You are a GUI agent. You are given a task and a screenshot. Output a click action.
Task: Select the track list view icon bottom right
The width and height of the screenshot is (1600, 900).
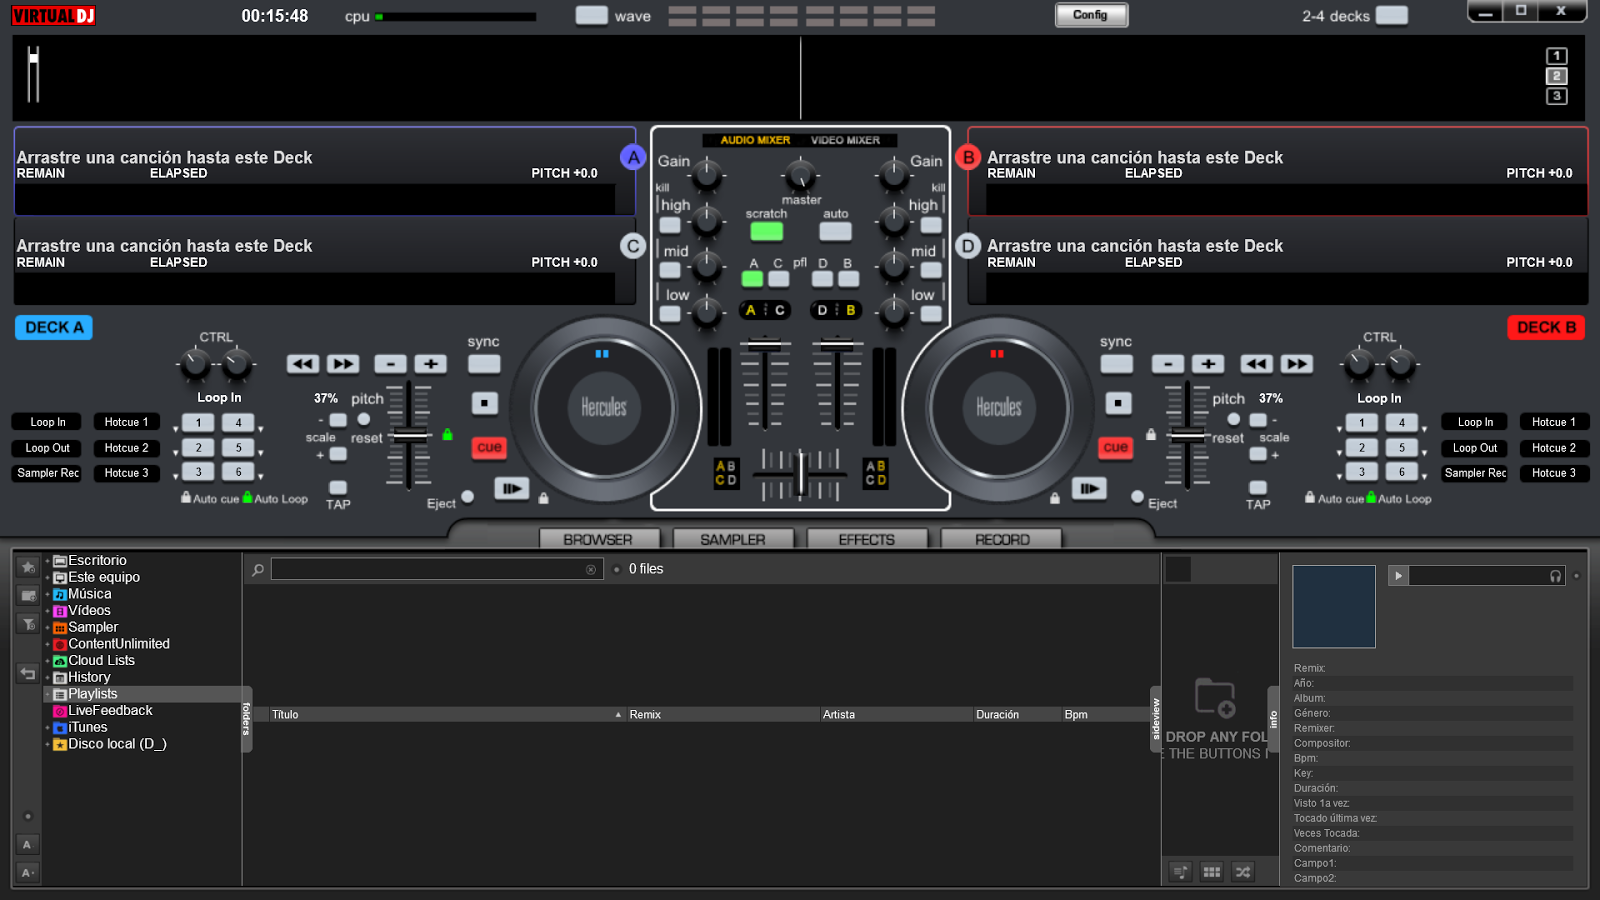(x=1180, y=871)
